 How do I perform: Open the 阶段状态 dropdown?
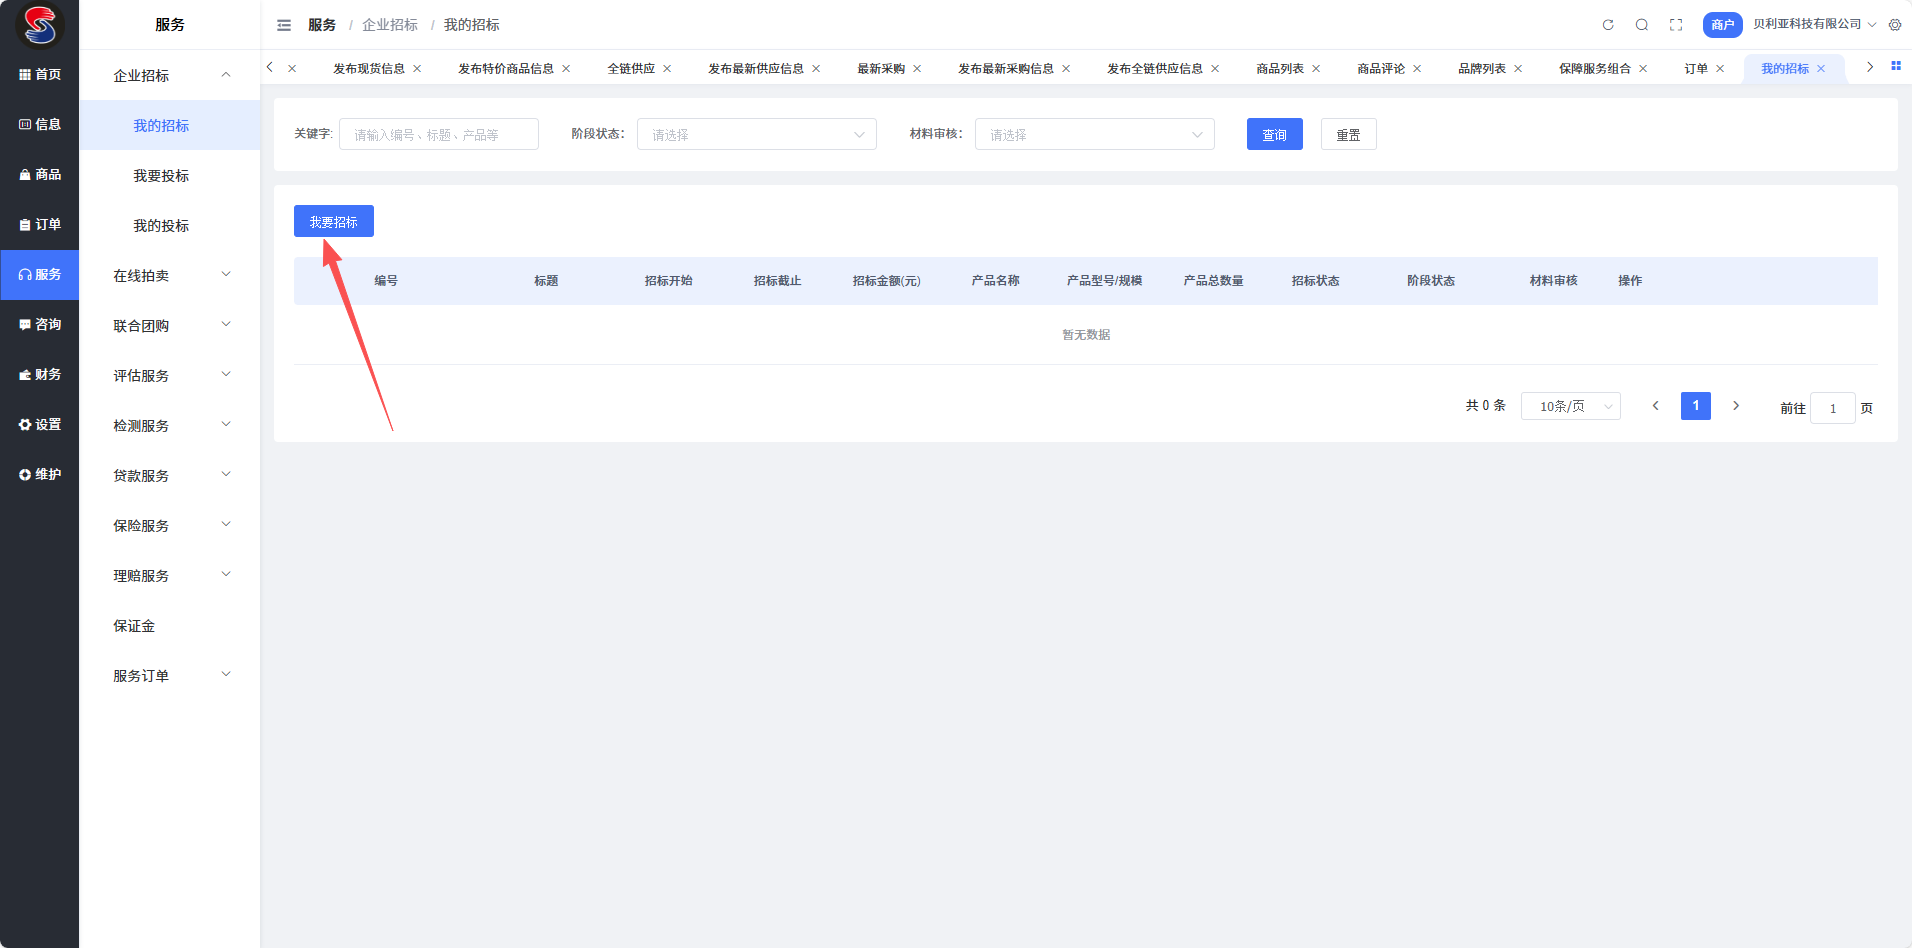coord(756,135)
